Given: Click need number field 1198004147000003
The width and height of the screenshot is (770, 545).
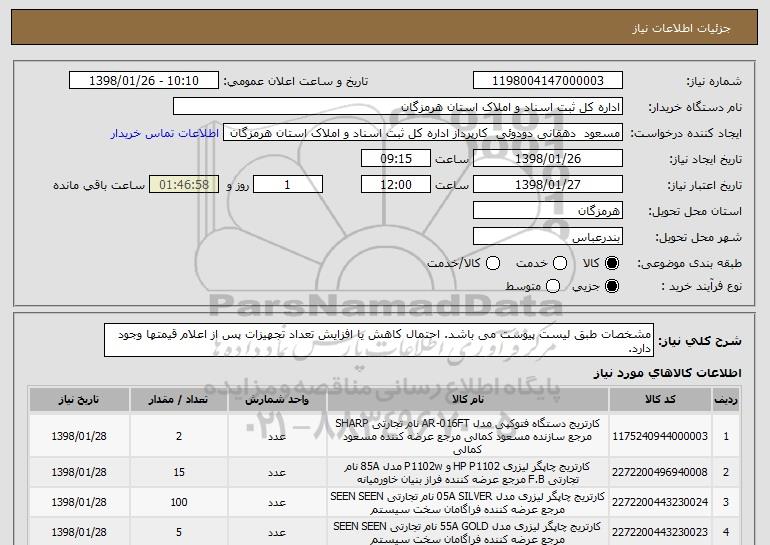Looking at the screenshot, I should click(548, 81).
